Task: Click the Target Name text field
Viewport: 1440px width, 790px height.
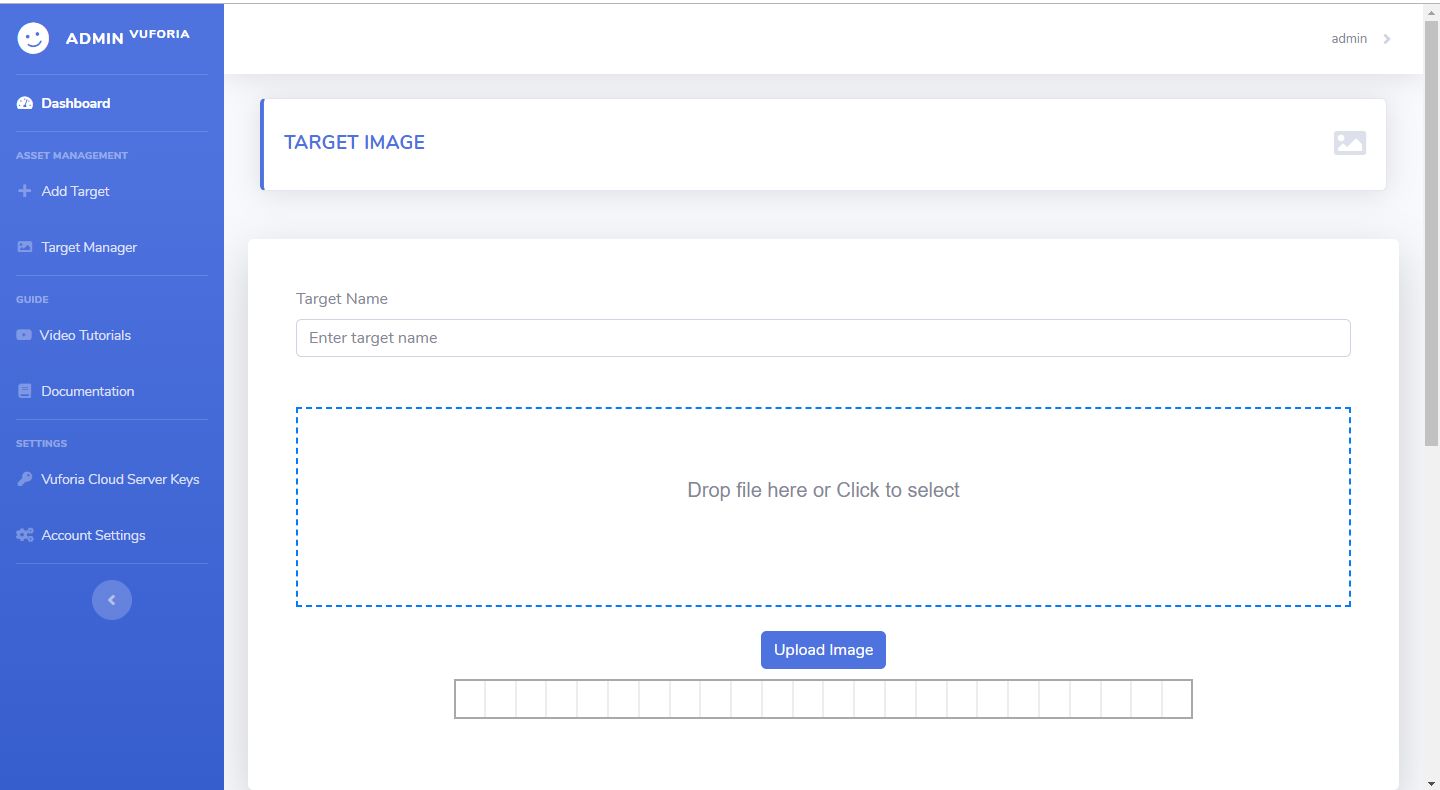Action: click(823, 338)
